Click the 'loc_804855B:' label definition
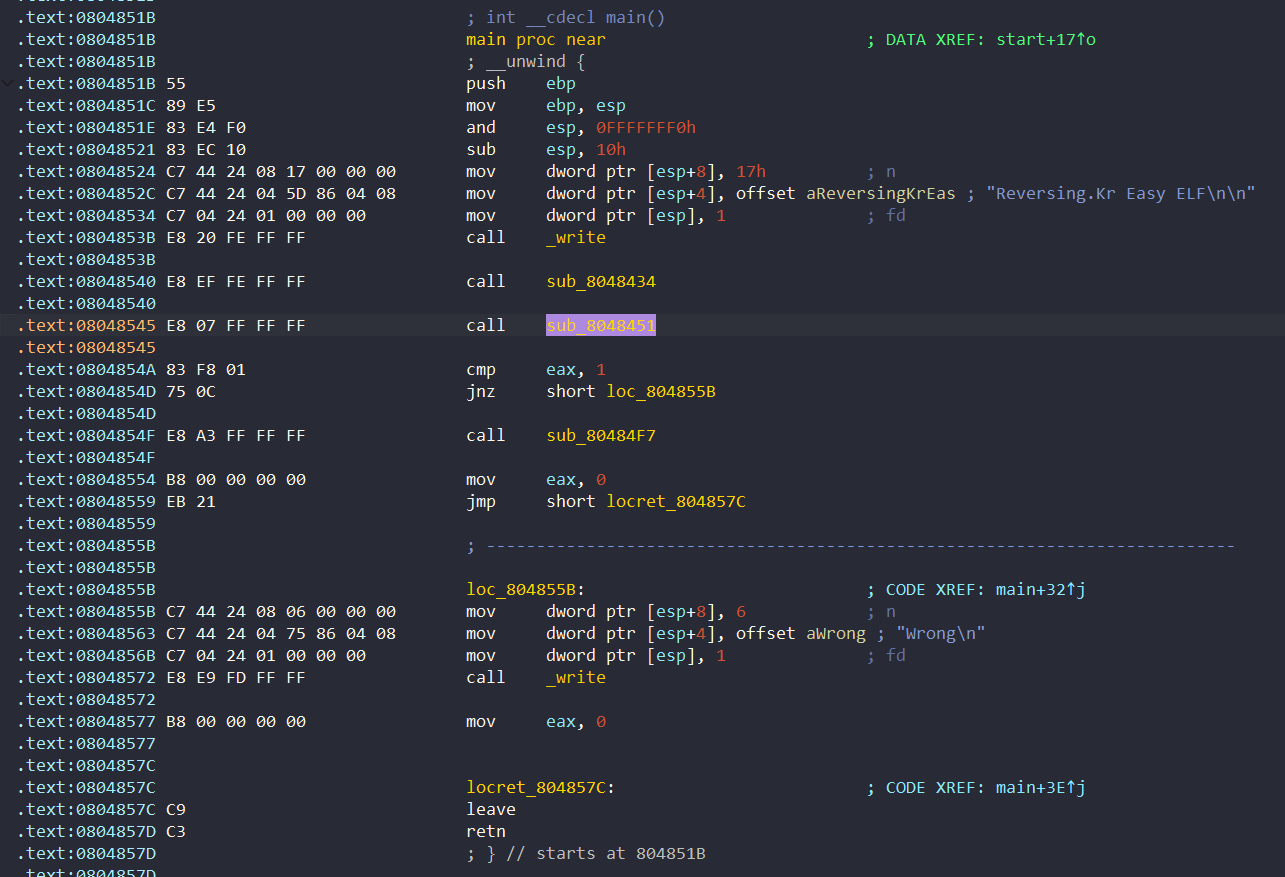Viewport: 1285px width, 877px height. pyautogui.click(x=526, y=589)
